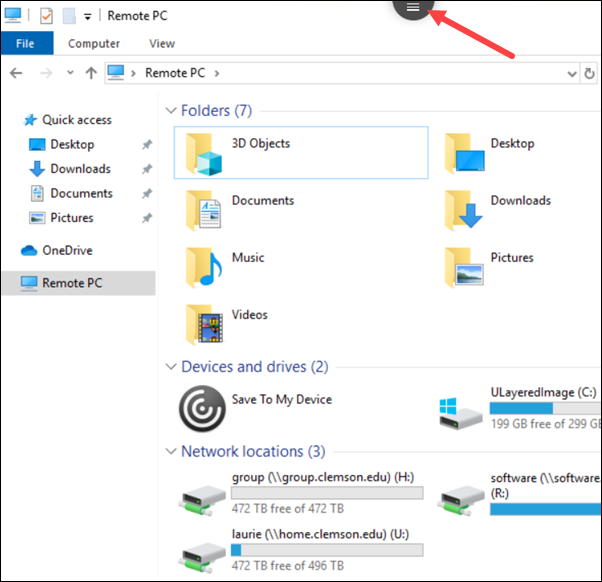Select the software (R:) network drive icon
The image size is (602, 582).
tap(461, 499)
